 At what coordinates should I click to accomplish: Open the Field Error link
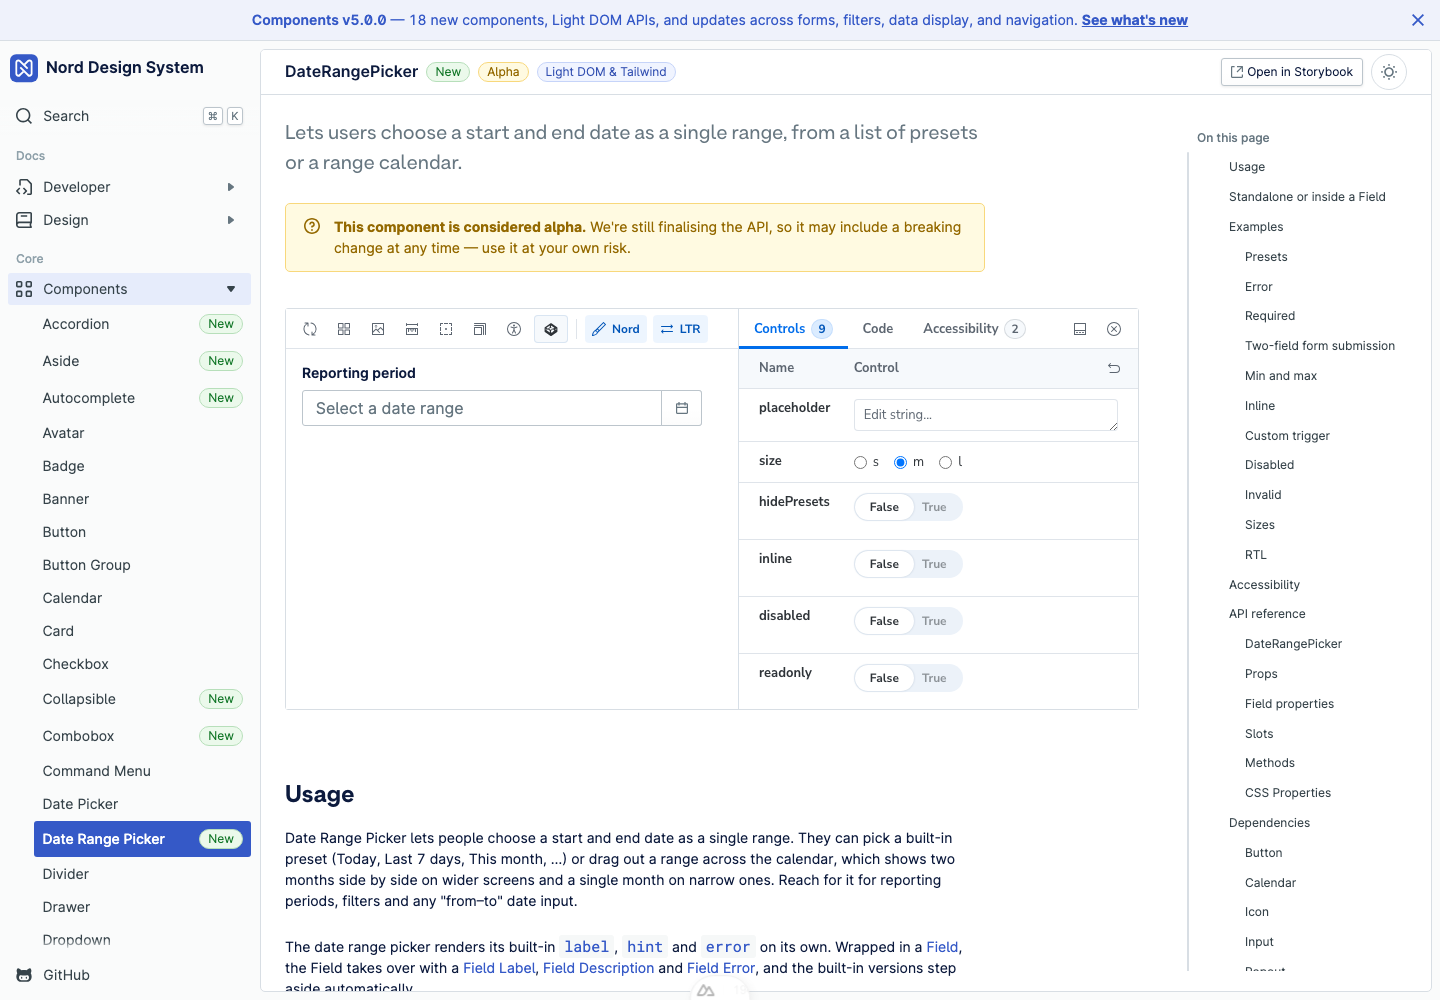[721, 968]
